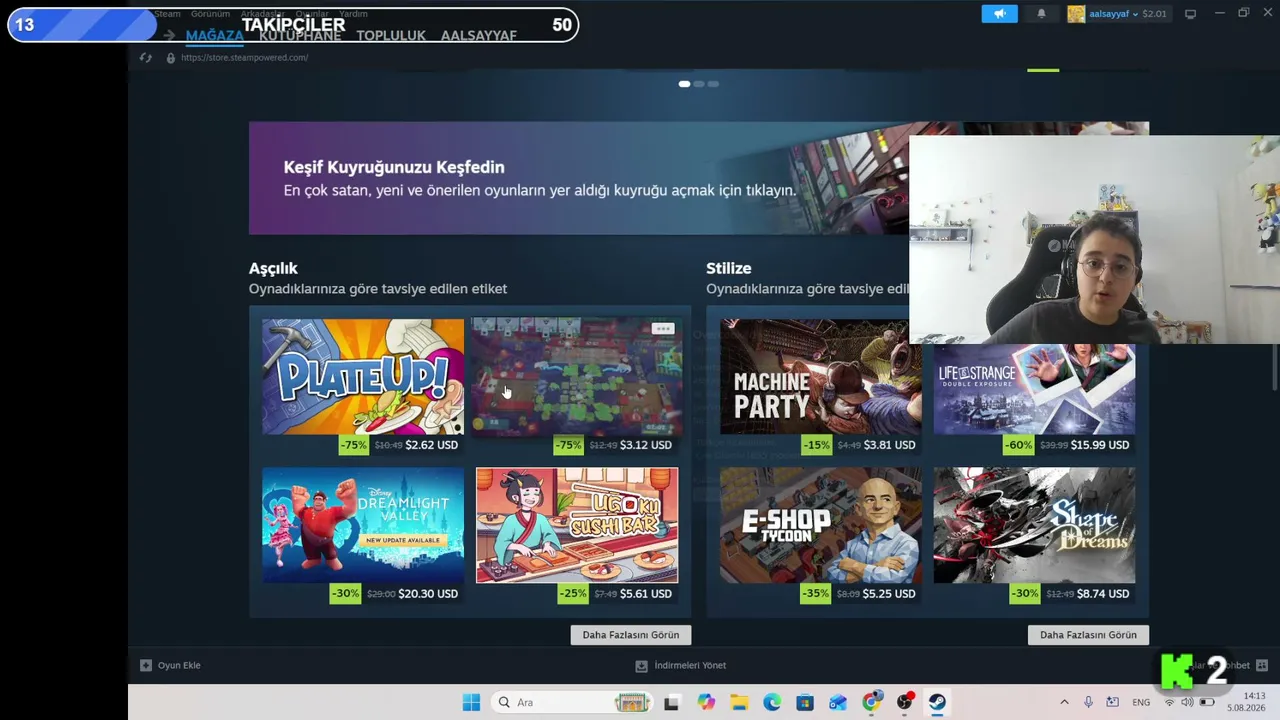
Task: Open the notifications bell
Action: pos(1041,14)
